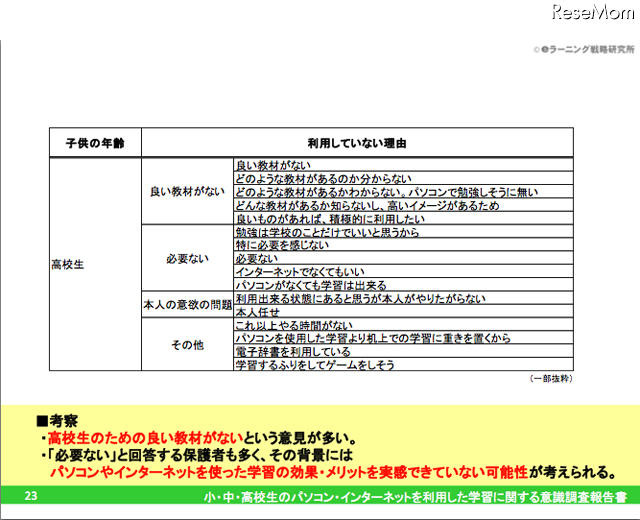
Task: Click row 特に必要を感じない
Action: tap(403, 245)
